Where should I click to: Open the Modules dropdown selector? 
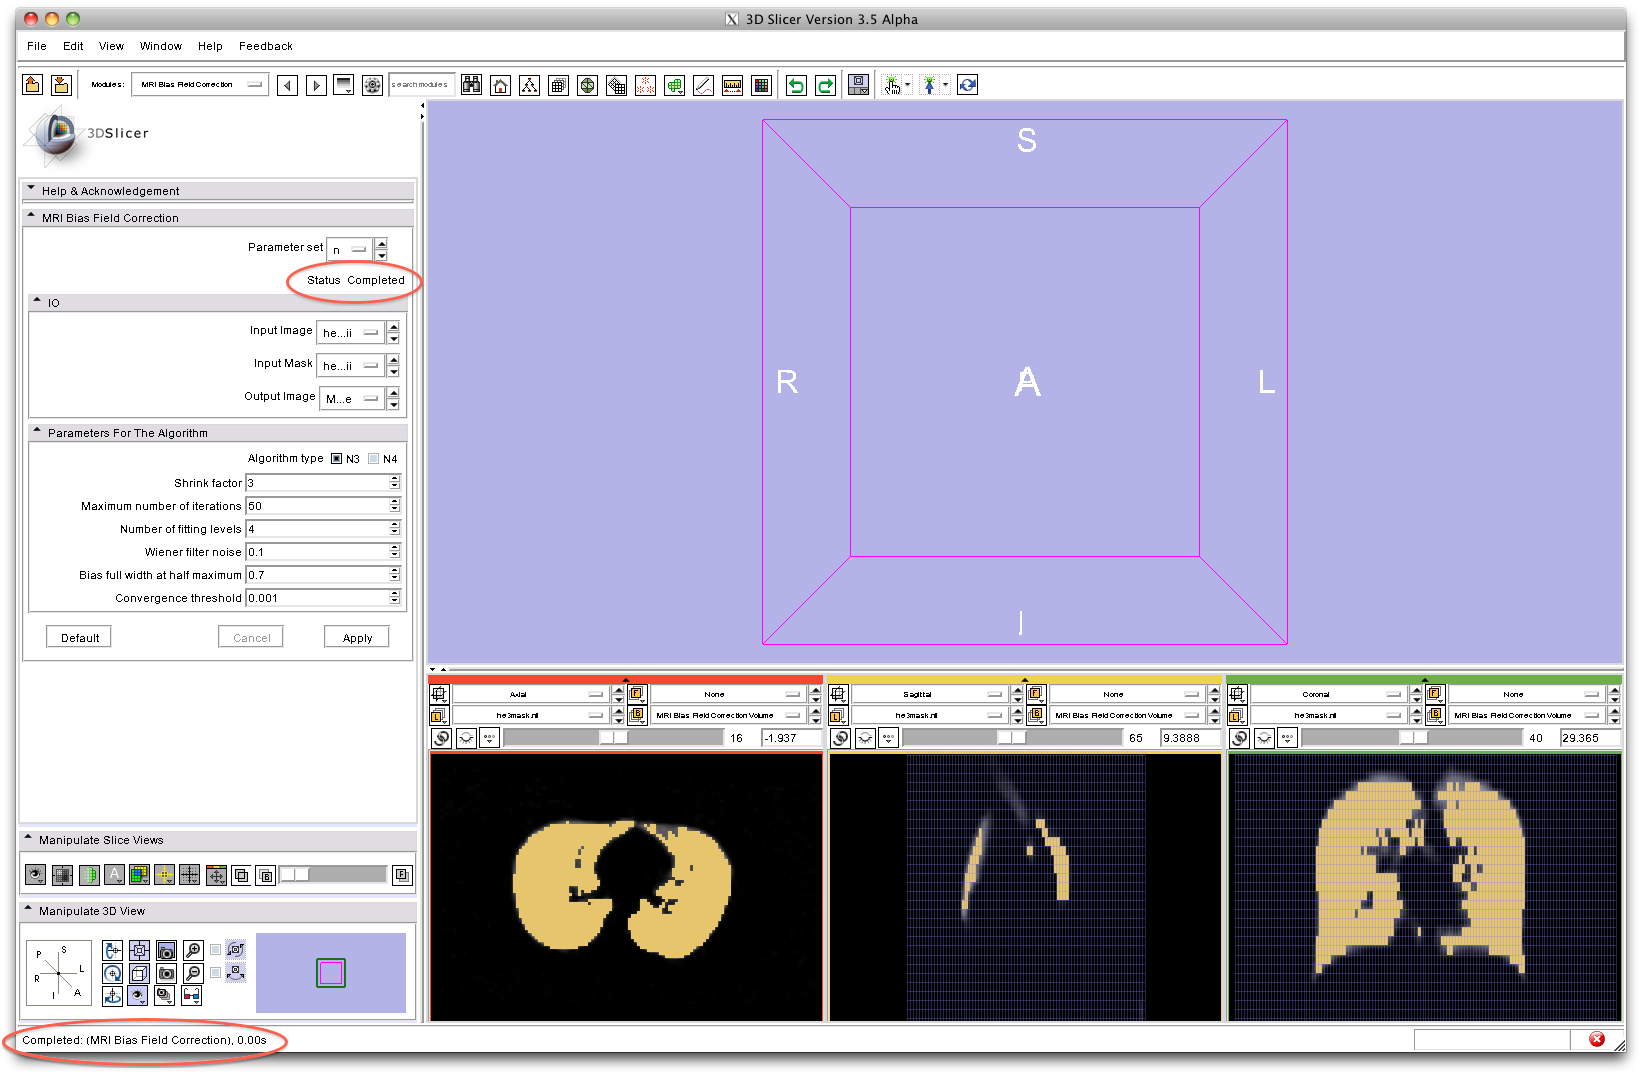coord(199,85)
